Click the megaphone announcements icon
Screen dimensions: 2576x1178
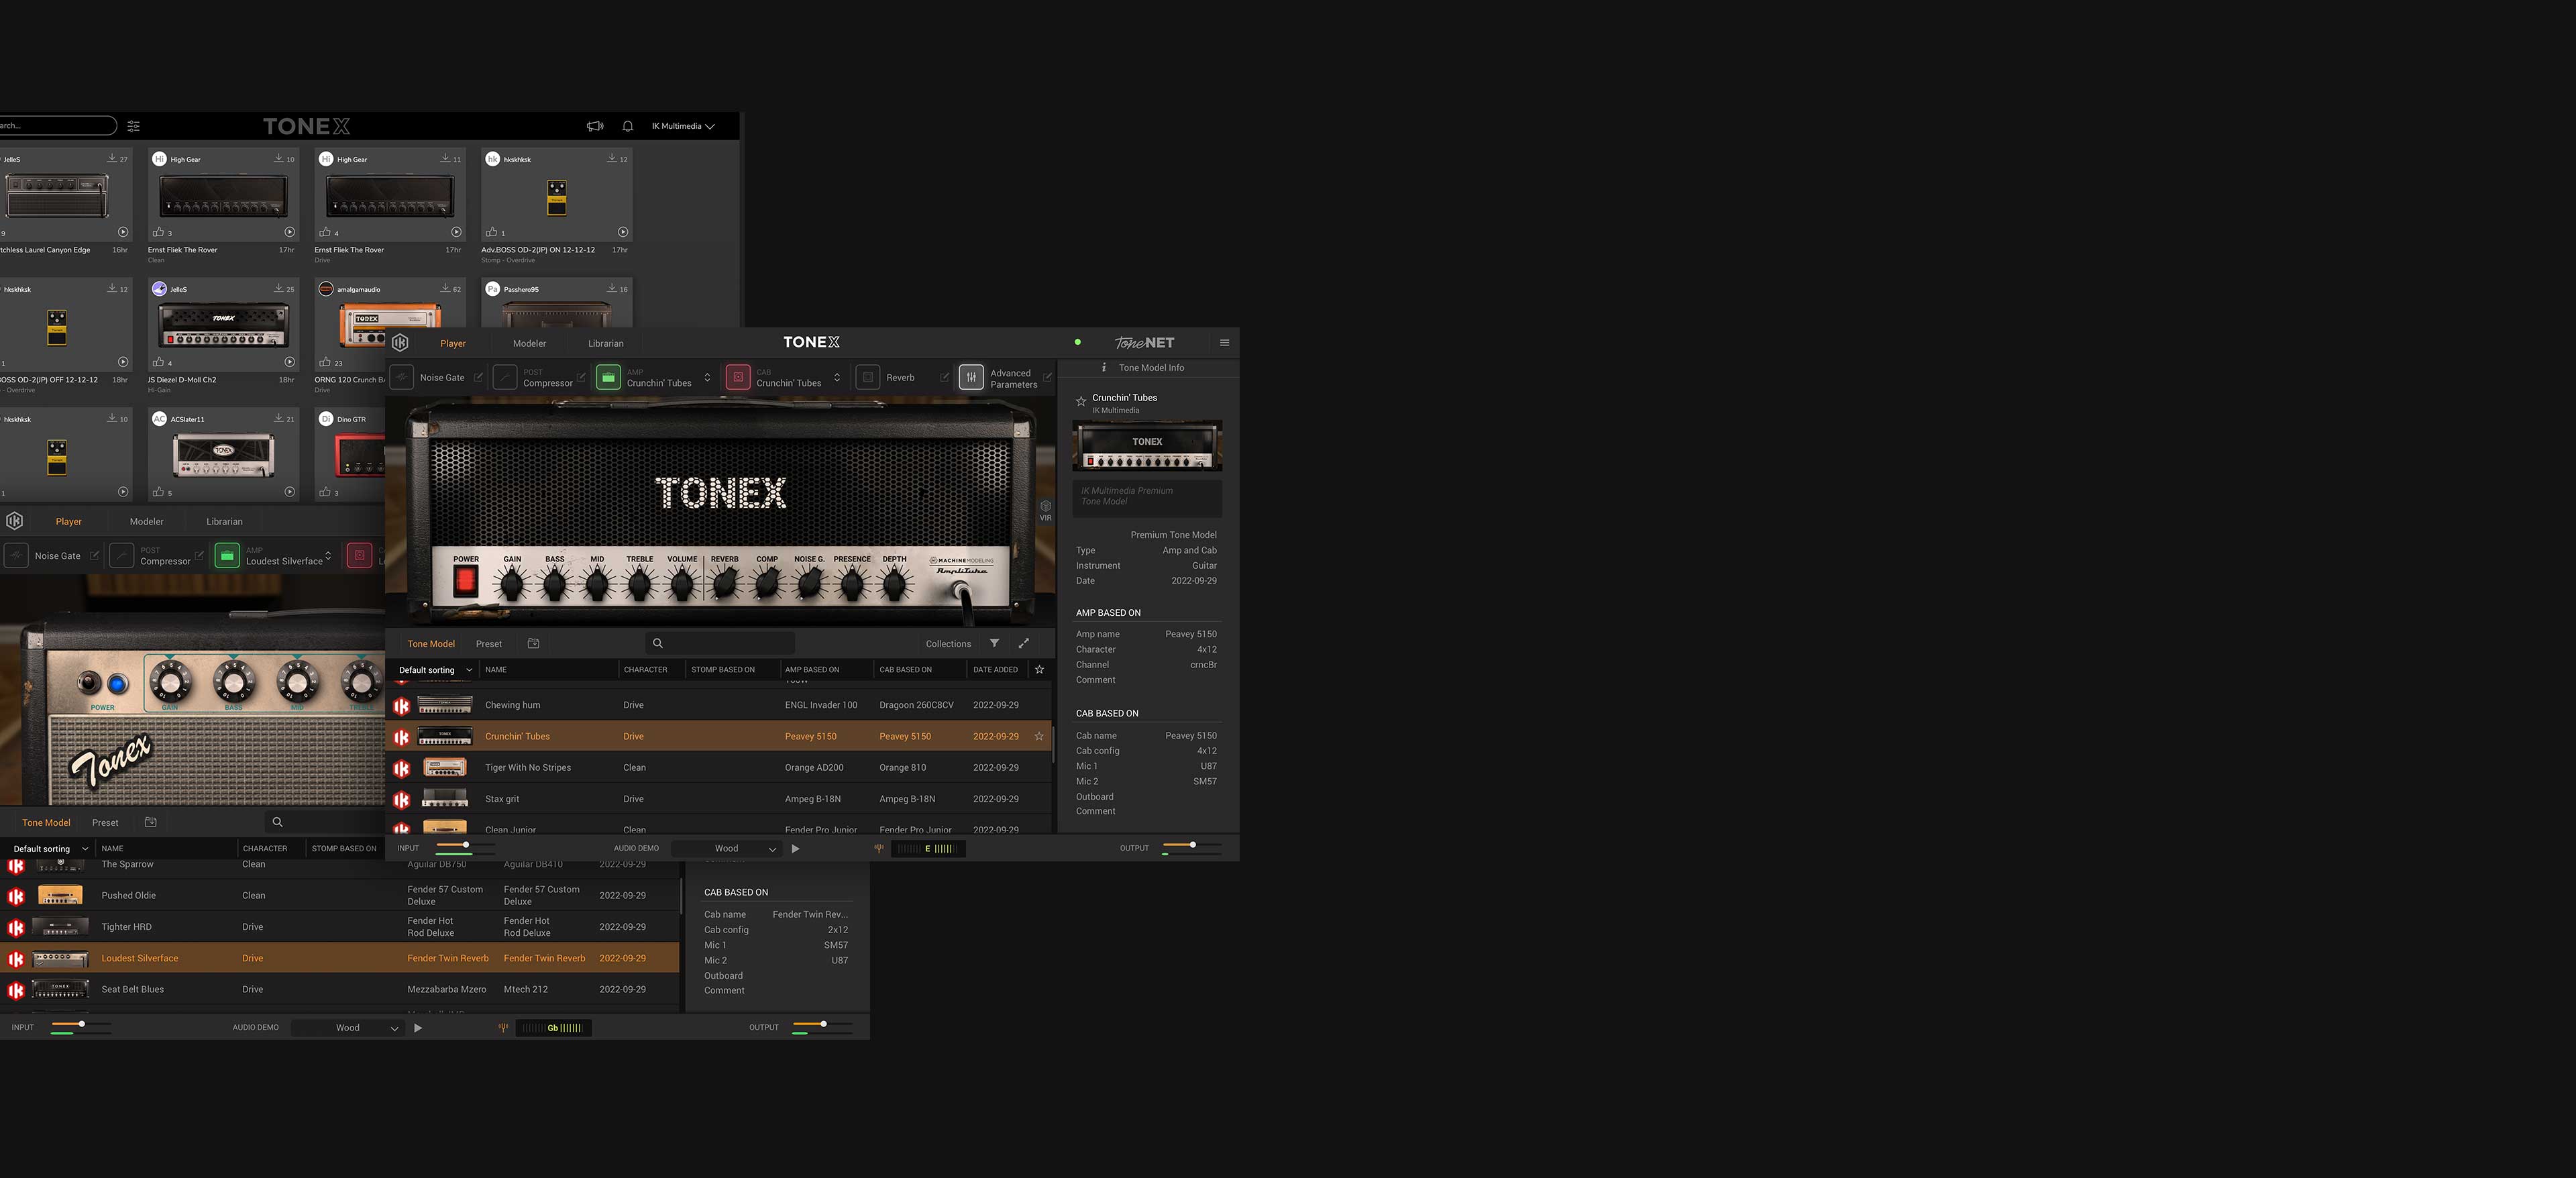(x=595, y=126)
